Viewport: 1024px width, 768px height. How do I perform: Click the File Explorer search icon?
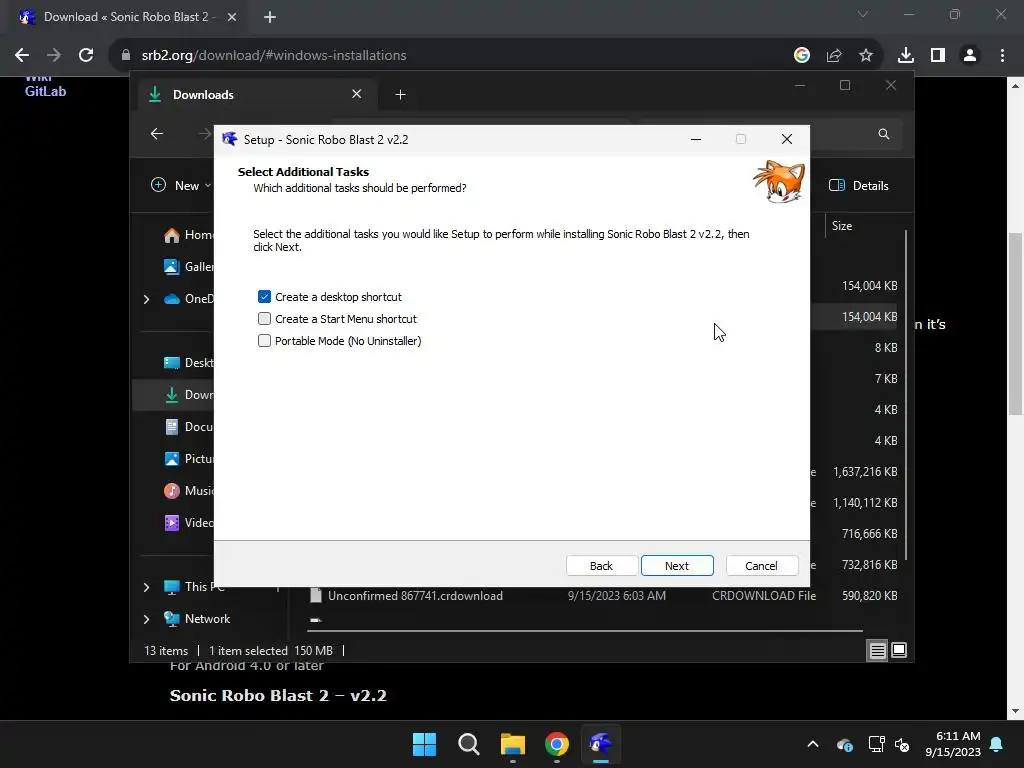pos(884,134)
